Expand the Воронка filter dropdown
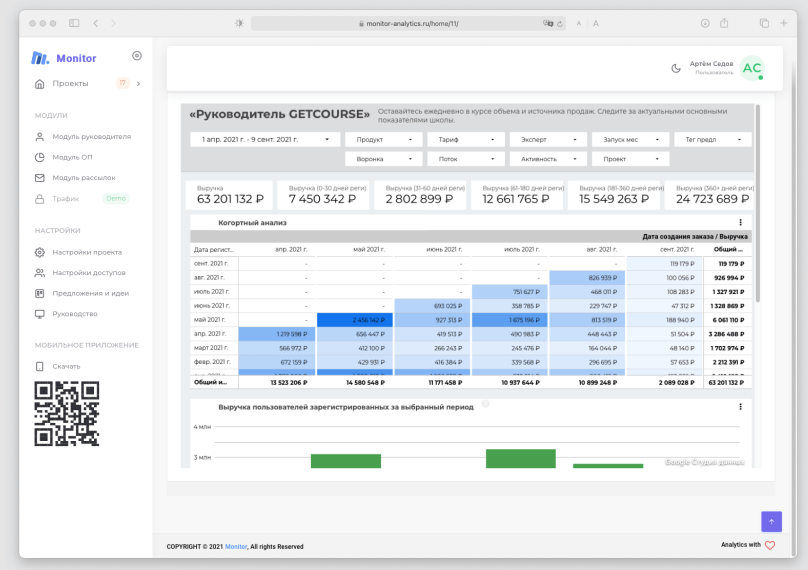Viewport: 808px width, 570px height. 385,159
